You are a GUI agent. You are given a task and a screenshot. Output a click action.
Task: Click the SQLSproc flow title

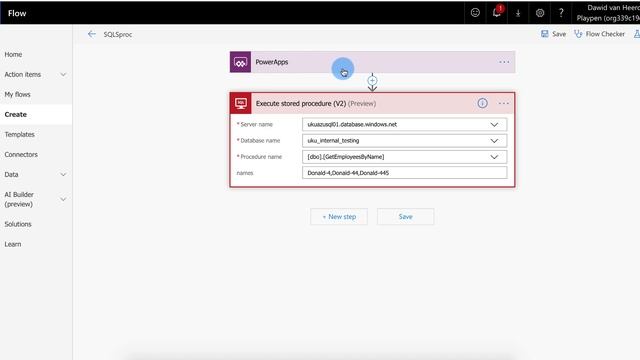point(118,35)
